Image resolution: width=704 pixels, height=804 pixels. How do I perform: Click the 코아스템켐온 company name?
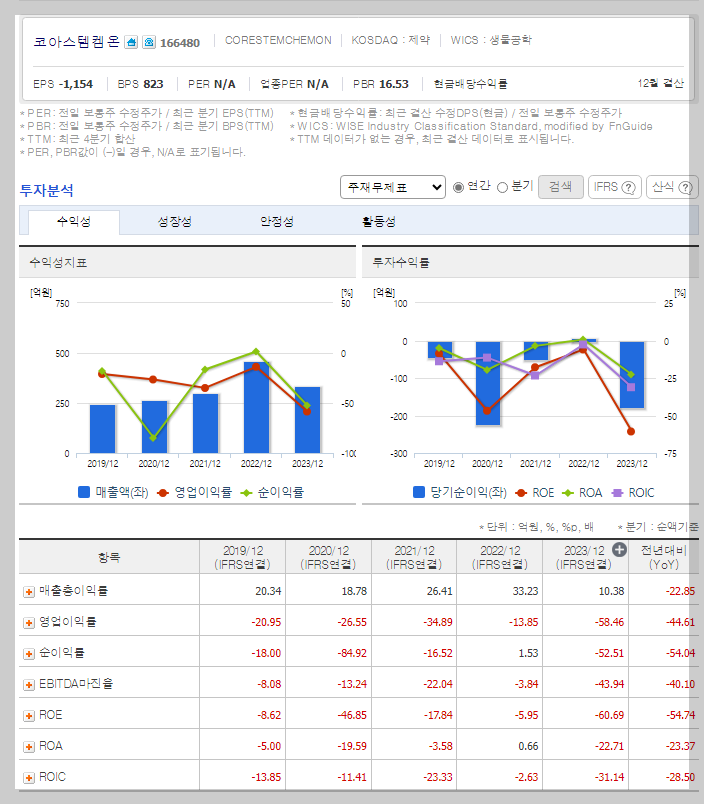point(76,42)
